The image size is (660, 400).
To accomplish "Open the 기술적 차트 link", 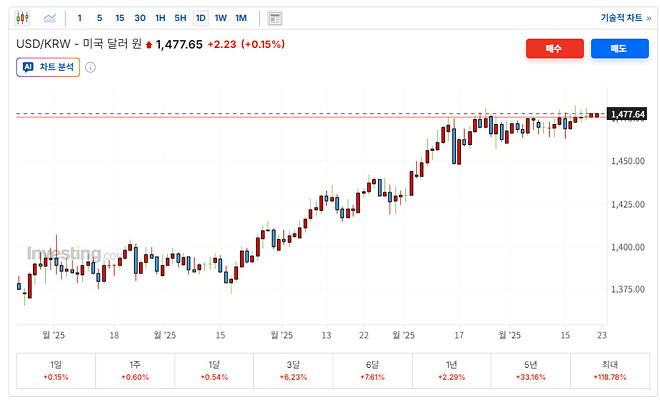I will pos(624,18).
